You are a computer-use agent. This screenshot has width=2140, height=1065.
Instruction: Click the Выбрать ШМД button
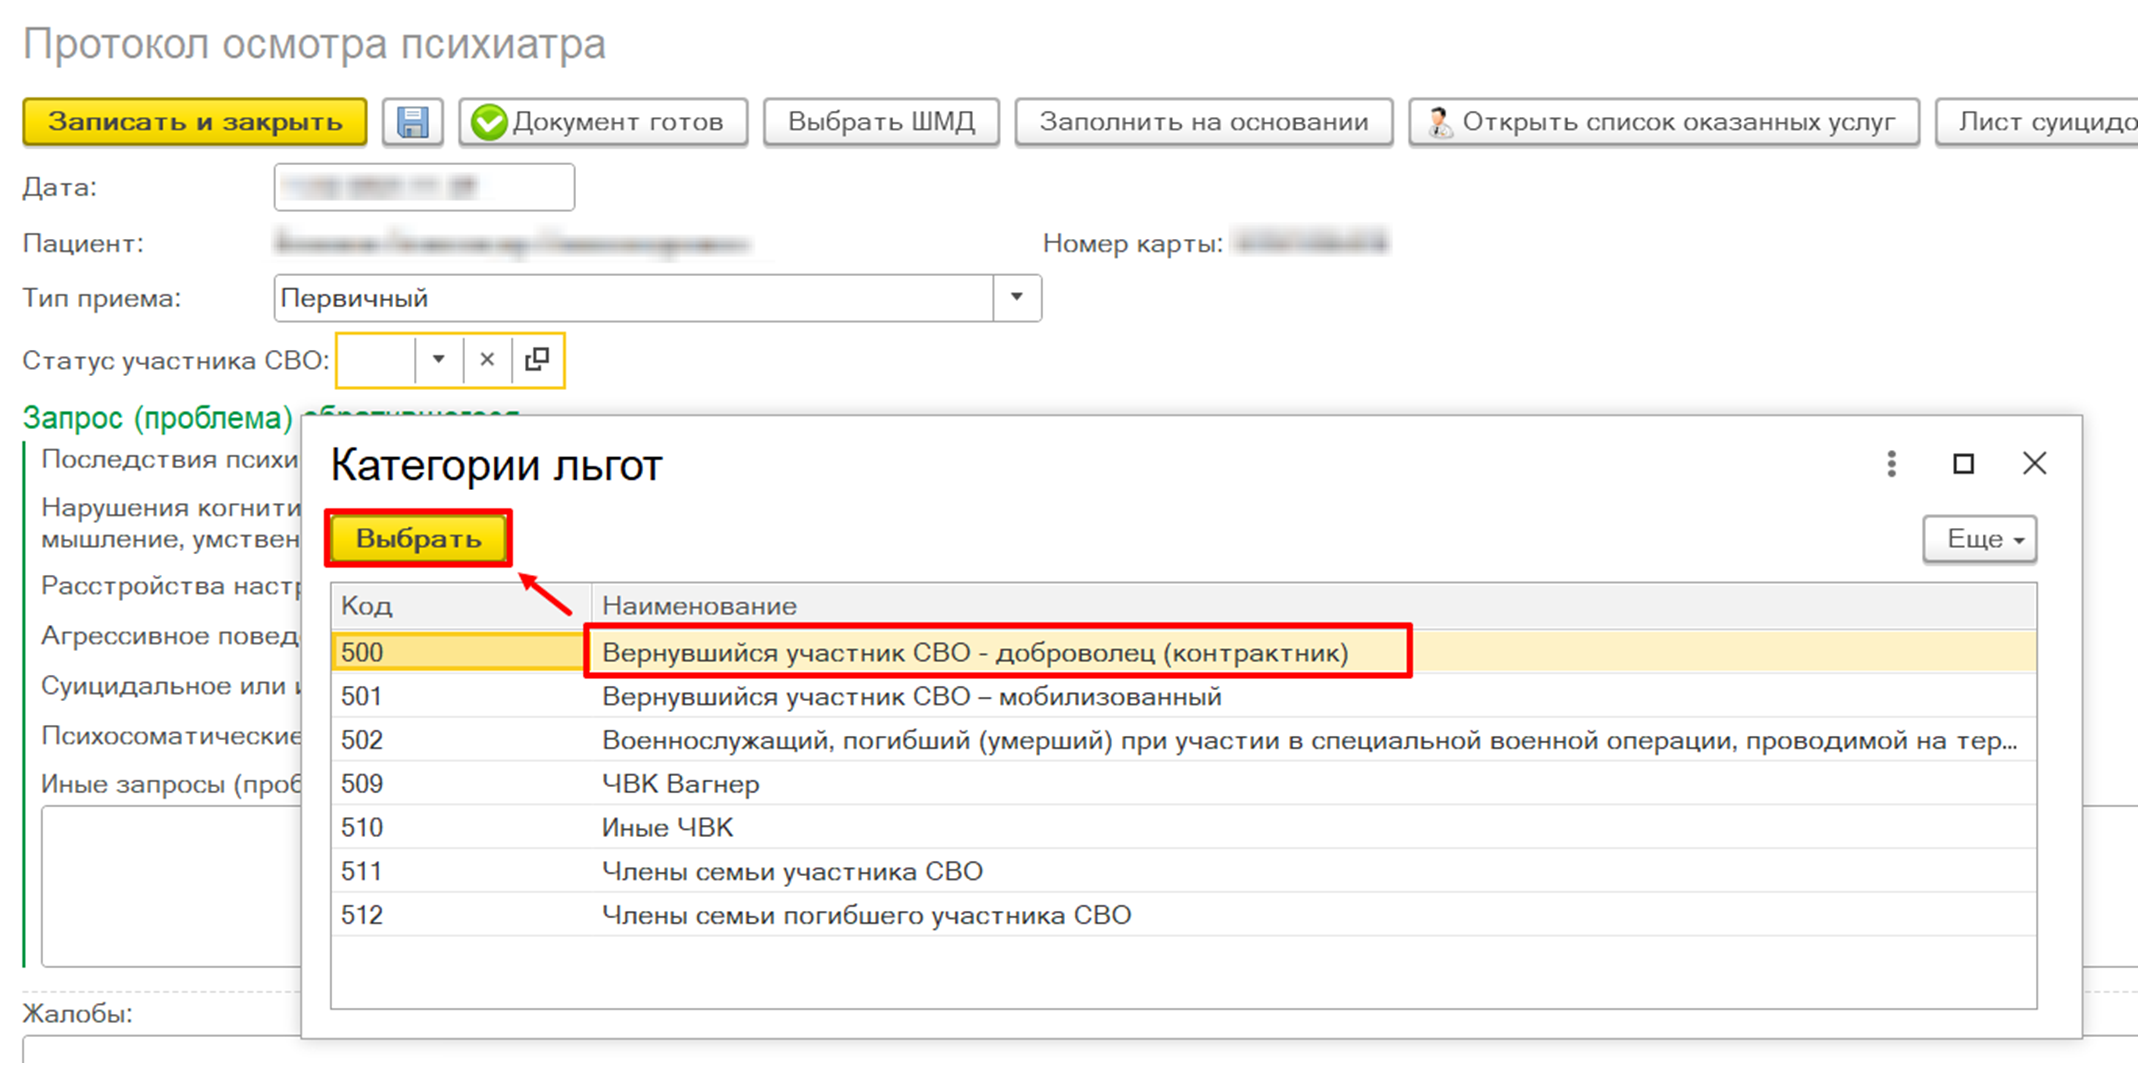(x=881, y=122)
